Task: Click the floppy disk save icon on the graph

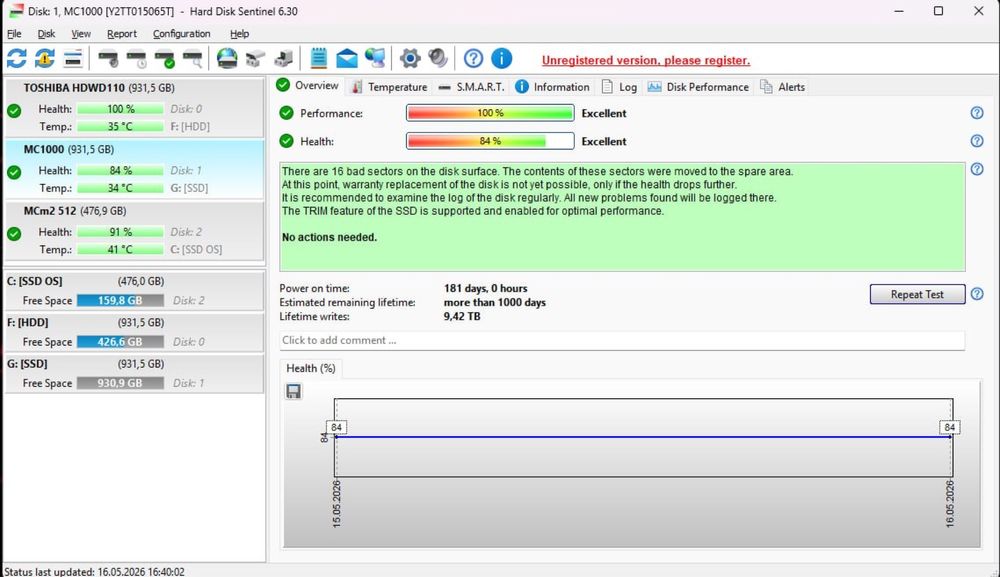Action: [293, 391]
